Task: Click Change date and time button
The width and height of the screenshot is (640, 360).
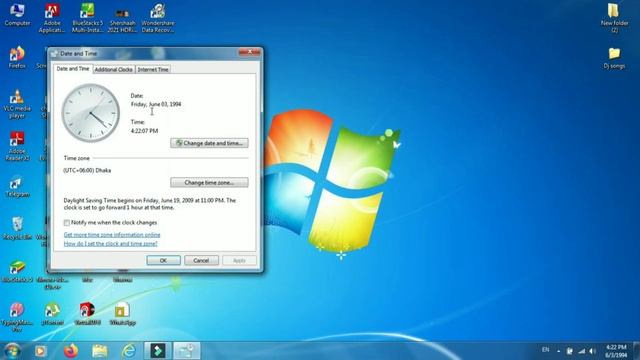Action: click(209, 143)
